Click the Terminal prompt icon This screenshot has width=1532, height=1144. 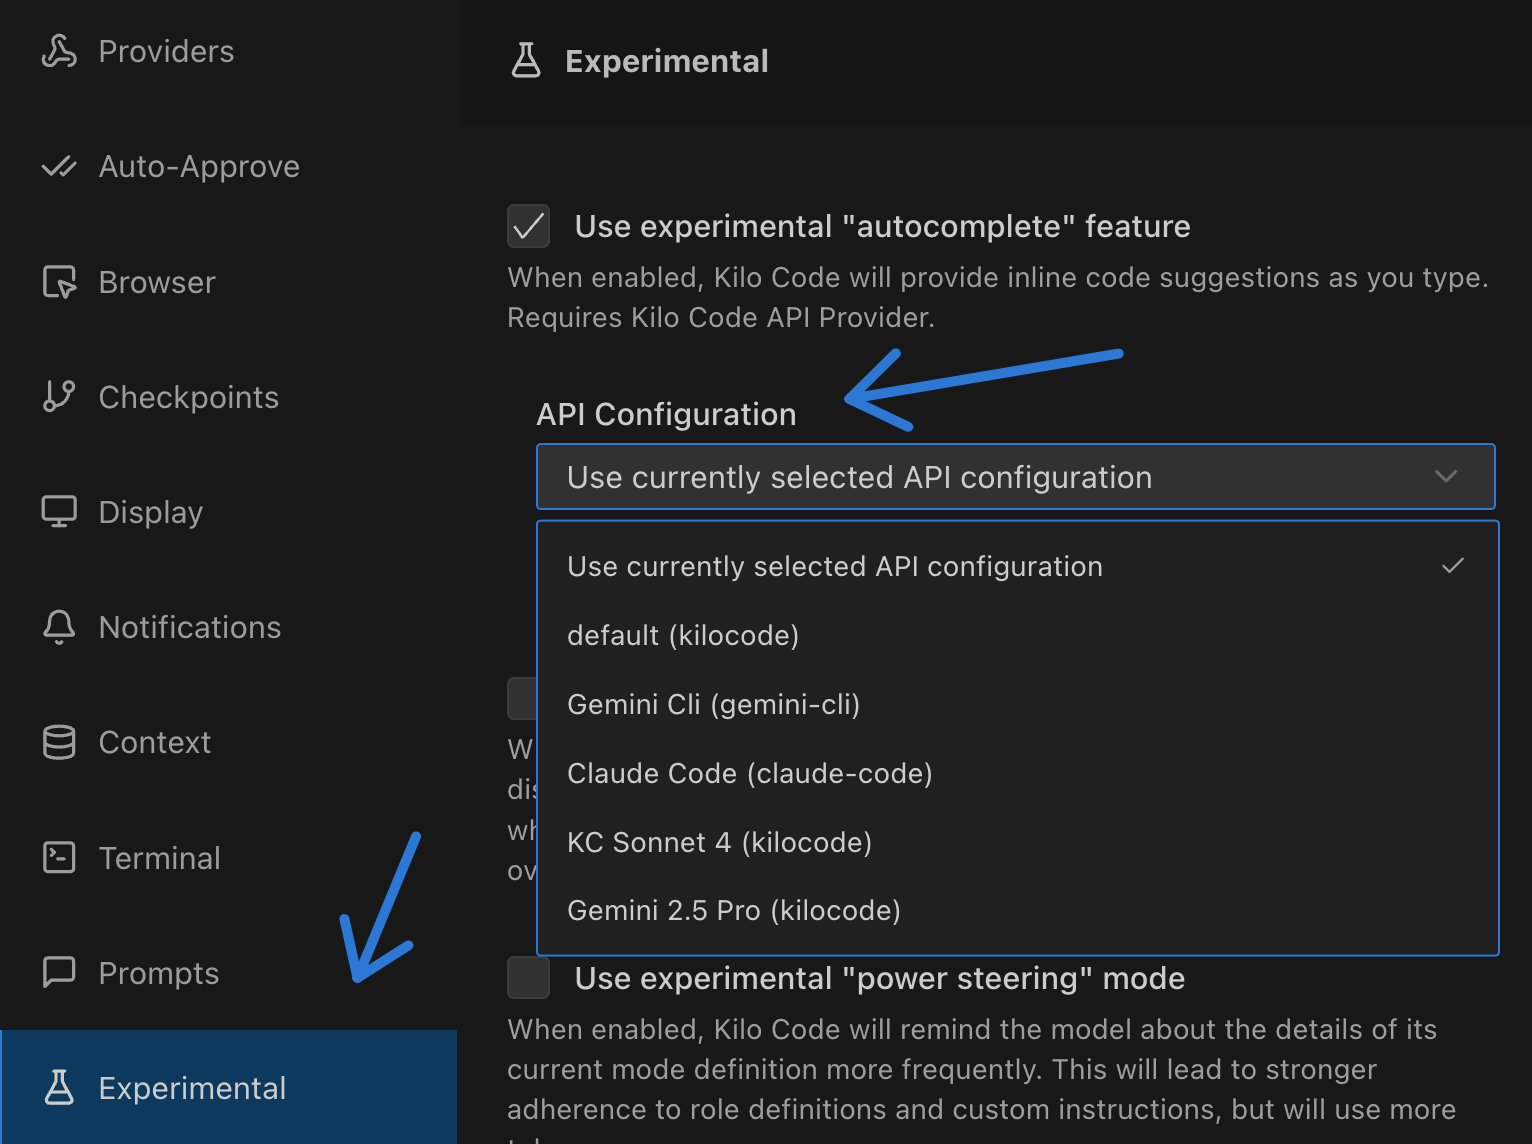59,857
